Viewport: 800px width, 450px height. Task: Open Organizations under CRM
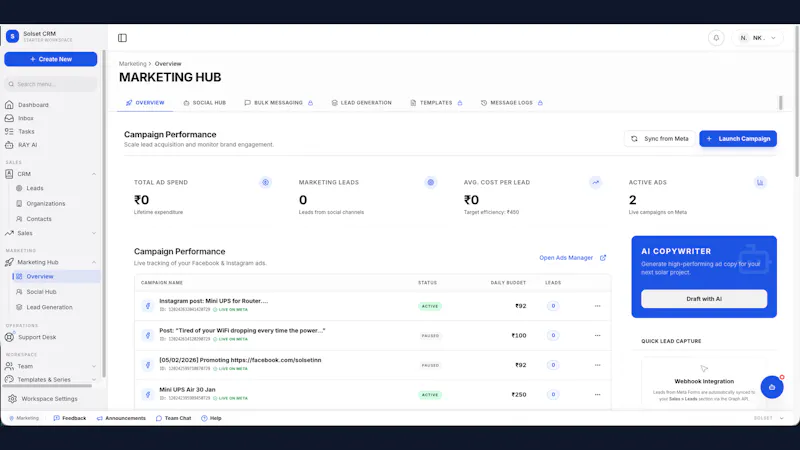tap(45, 204)
